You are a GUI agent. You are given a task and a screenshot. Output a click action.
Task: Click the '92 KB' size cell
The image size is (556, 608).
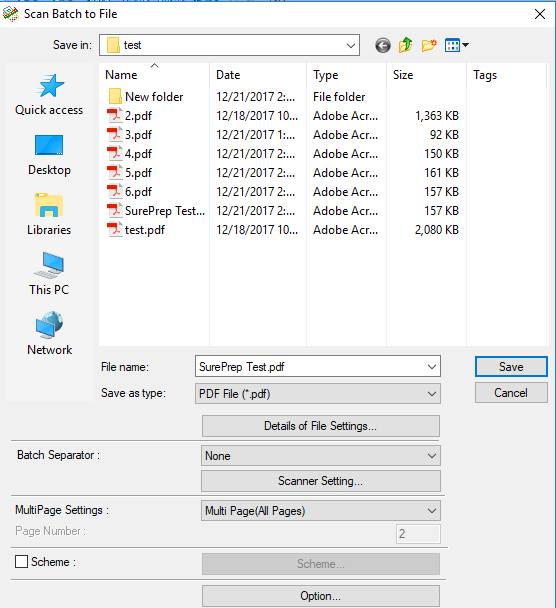[444, 135]
